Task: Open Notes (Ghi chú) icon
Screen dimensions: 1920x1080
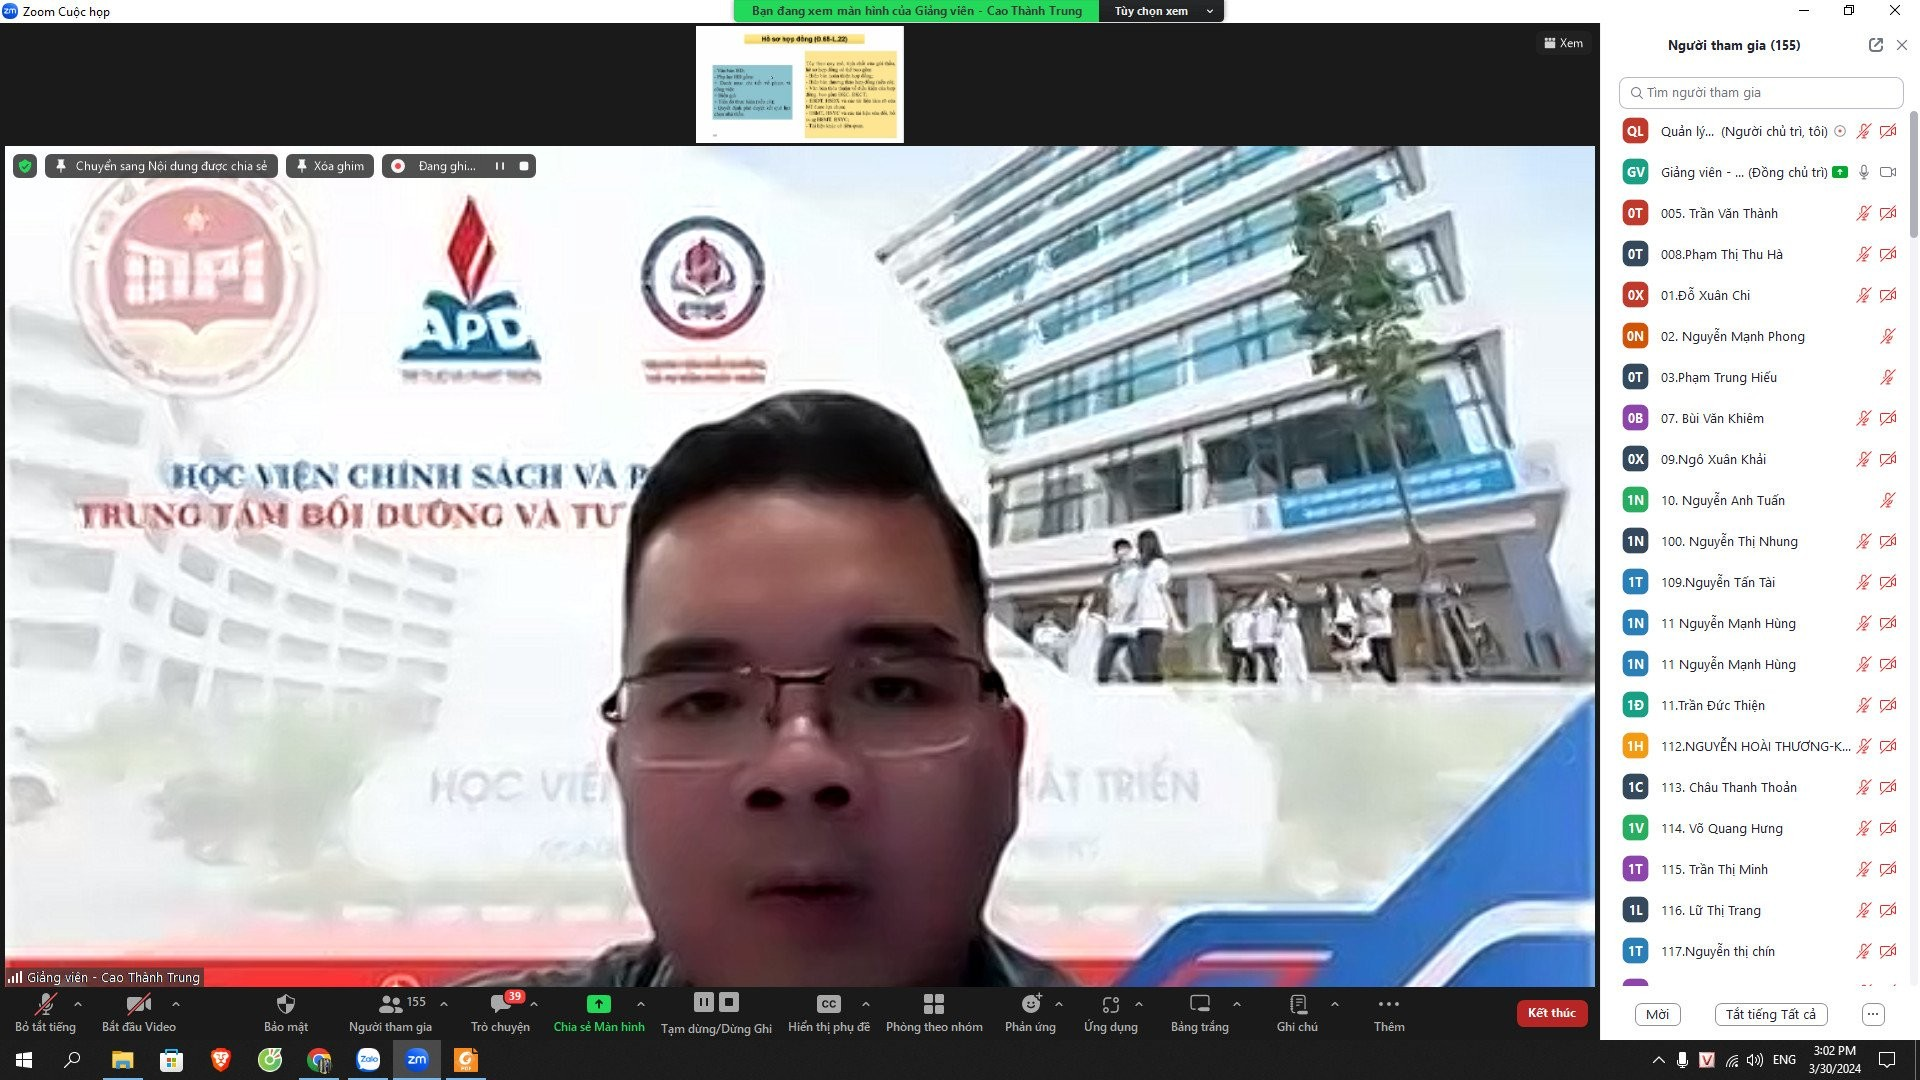Action: coord(1297,1004)
